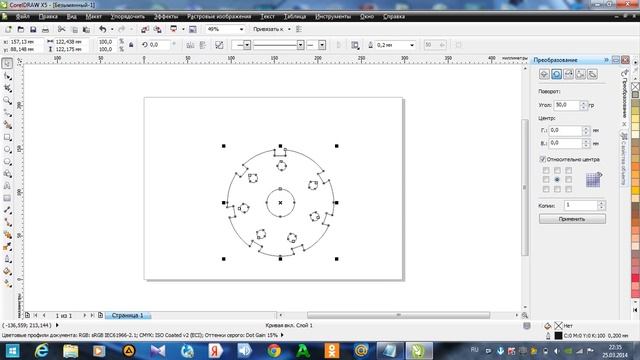
Task: Select the Shape edit tool
Action: tap(7, 76)
